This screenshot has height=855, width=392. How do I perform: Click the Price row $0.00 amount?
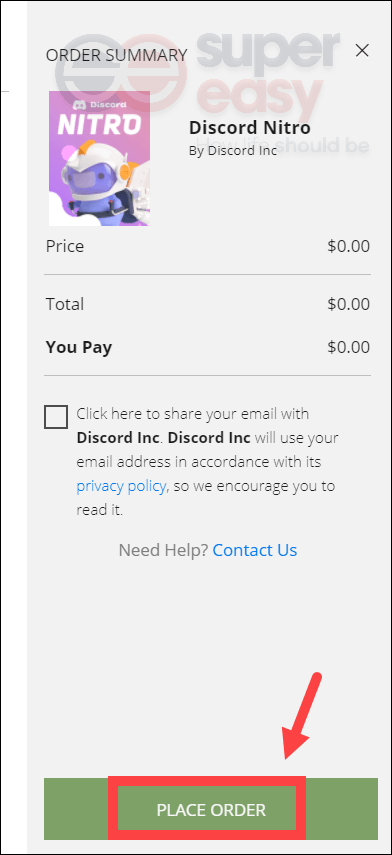pos(348,246)
